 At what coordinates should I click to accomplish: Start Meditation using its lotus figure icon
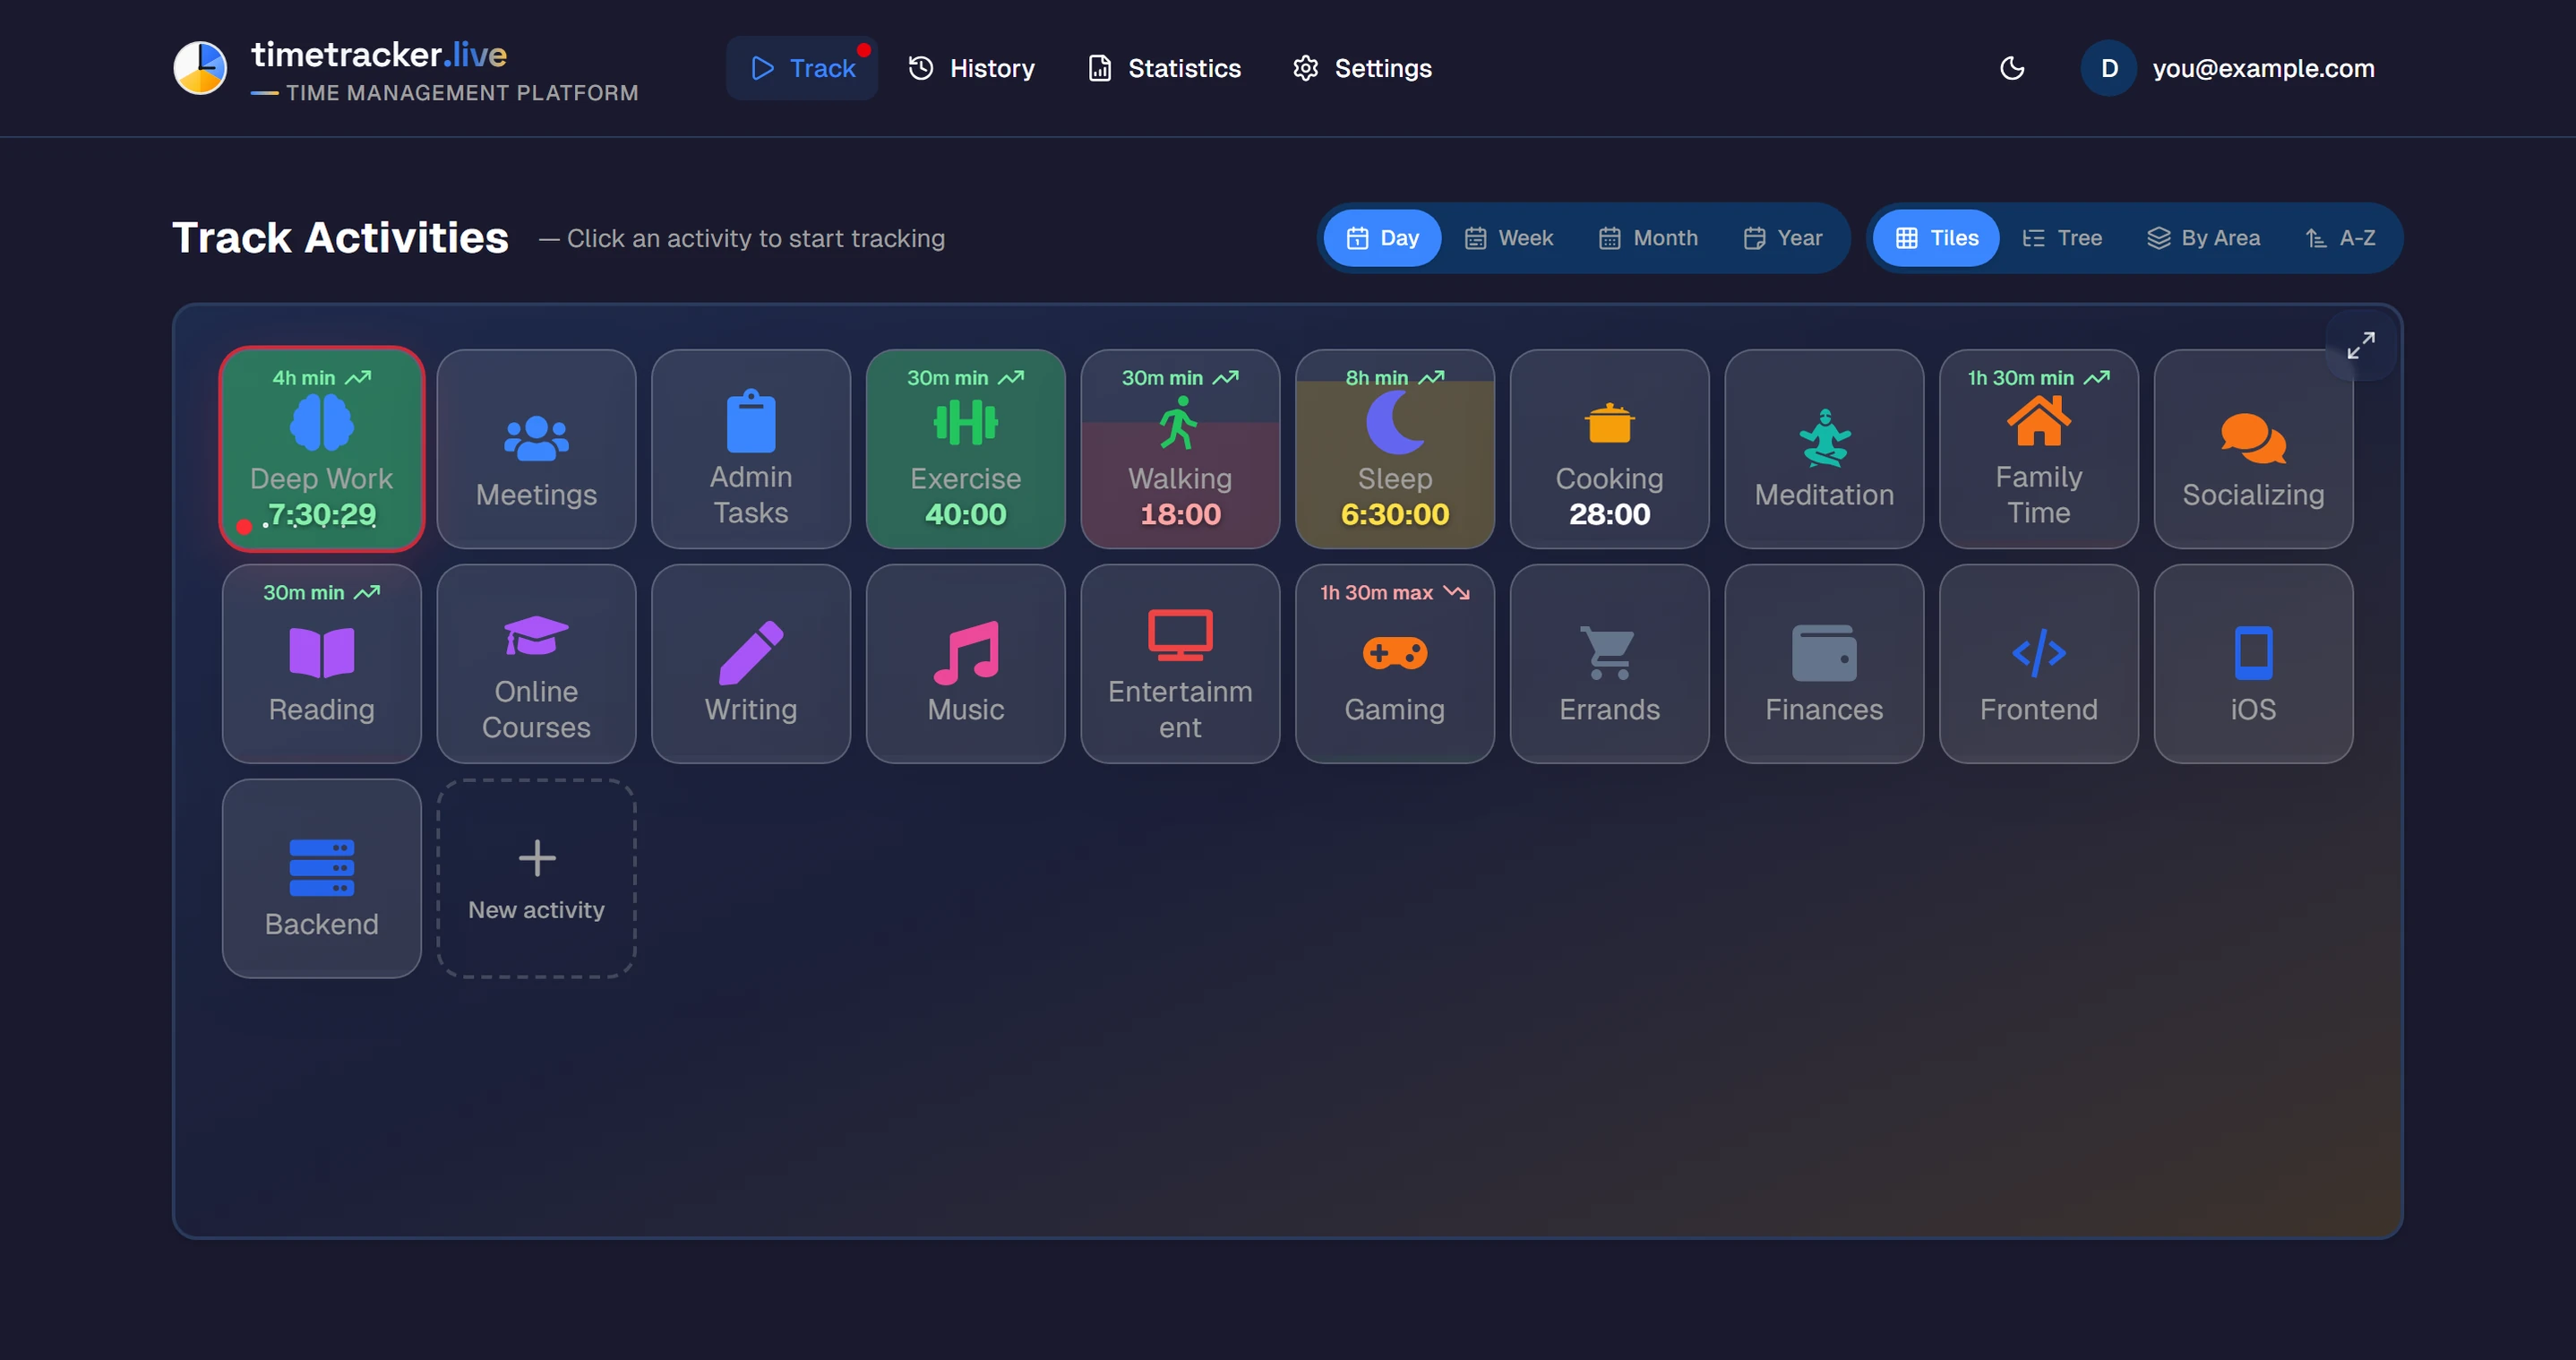pos(1824,438)
